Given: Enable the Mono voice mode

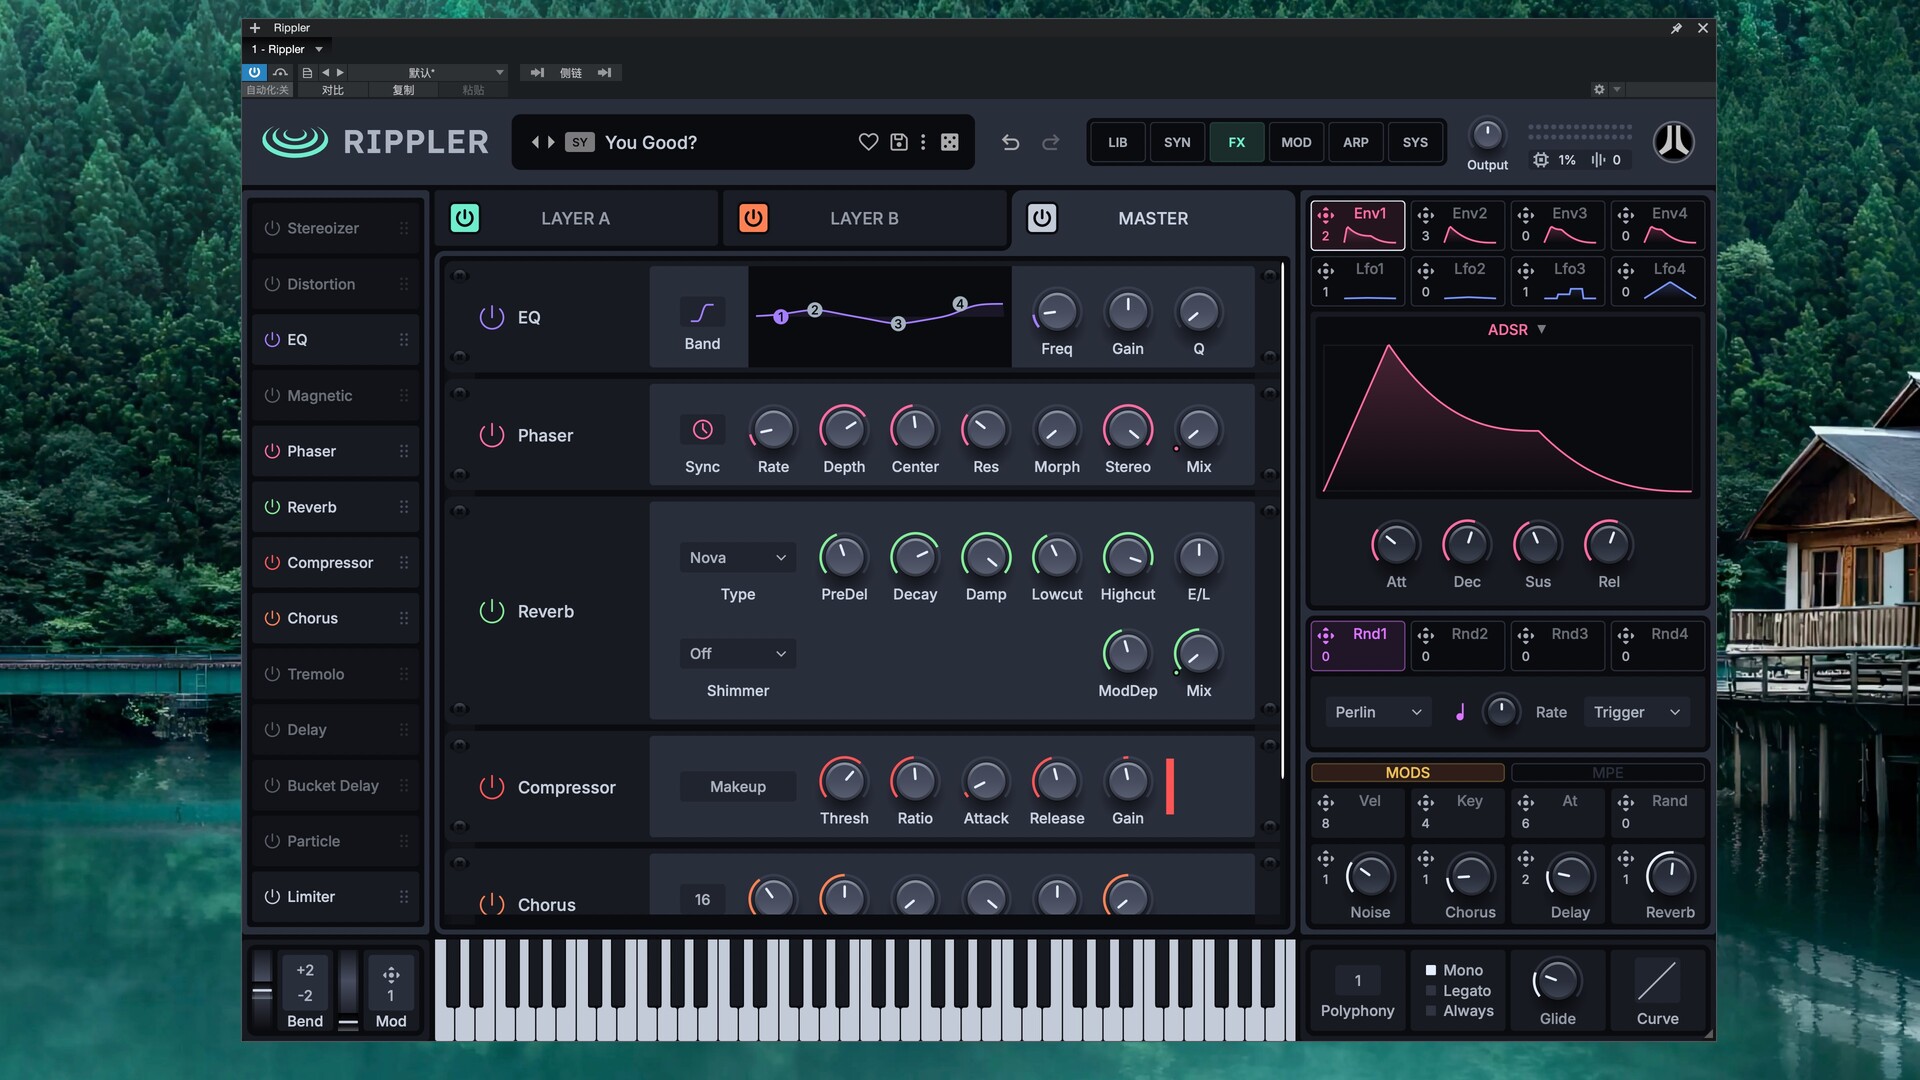Looking at the screenshot, I should [1431, 970].
